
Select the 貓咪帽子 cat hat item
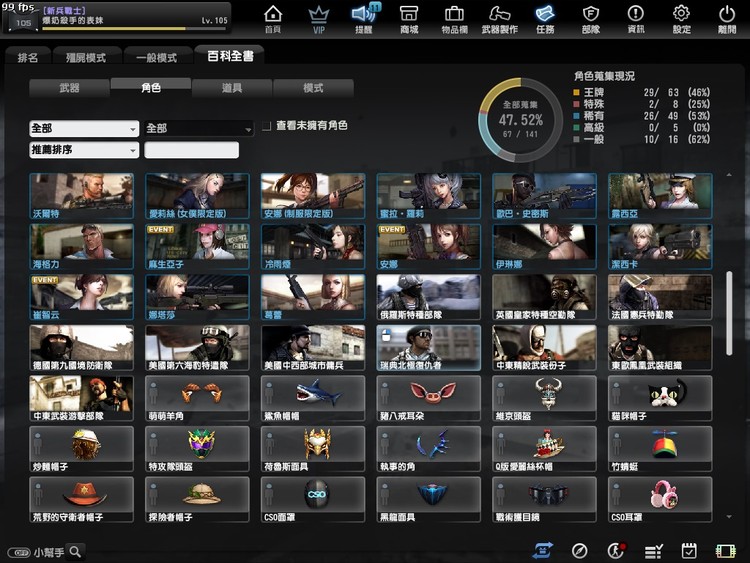pyautogui.click(x=660, y=398)
